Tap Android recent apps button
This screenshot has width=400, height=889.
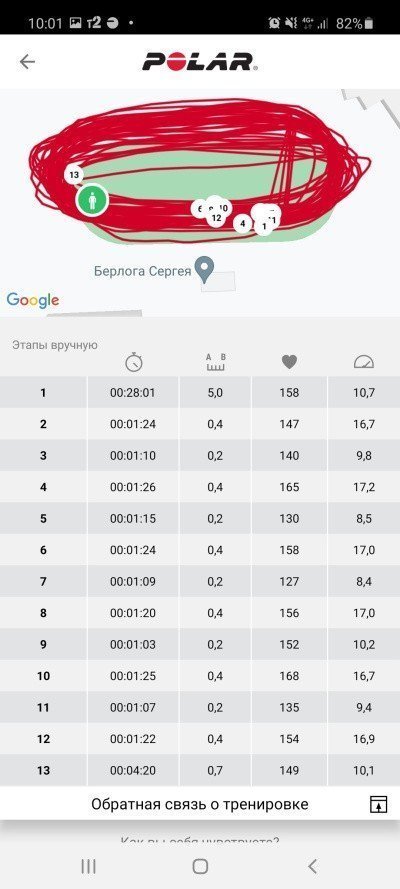coord(88,866)
